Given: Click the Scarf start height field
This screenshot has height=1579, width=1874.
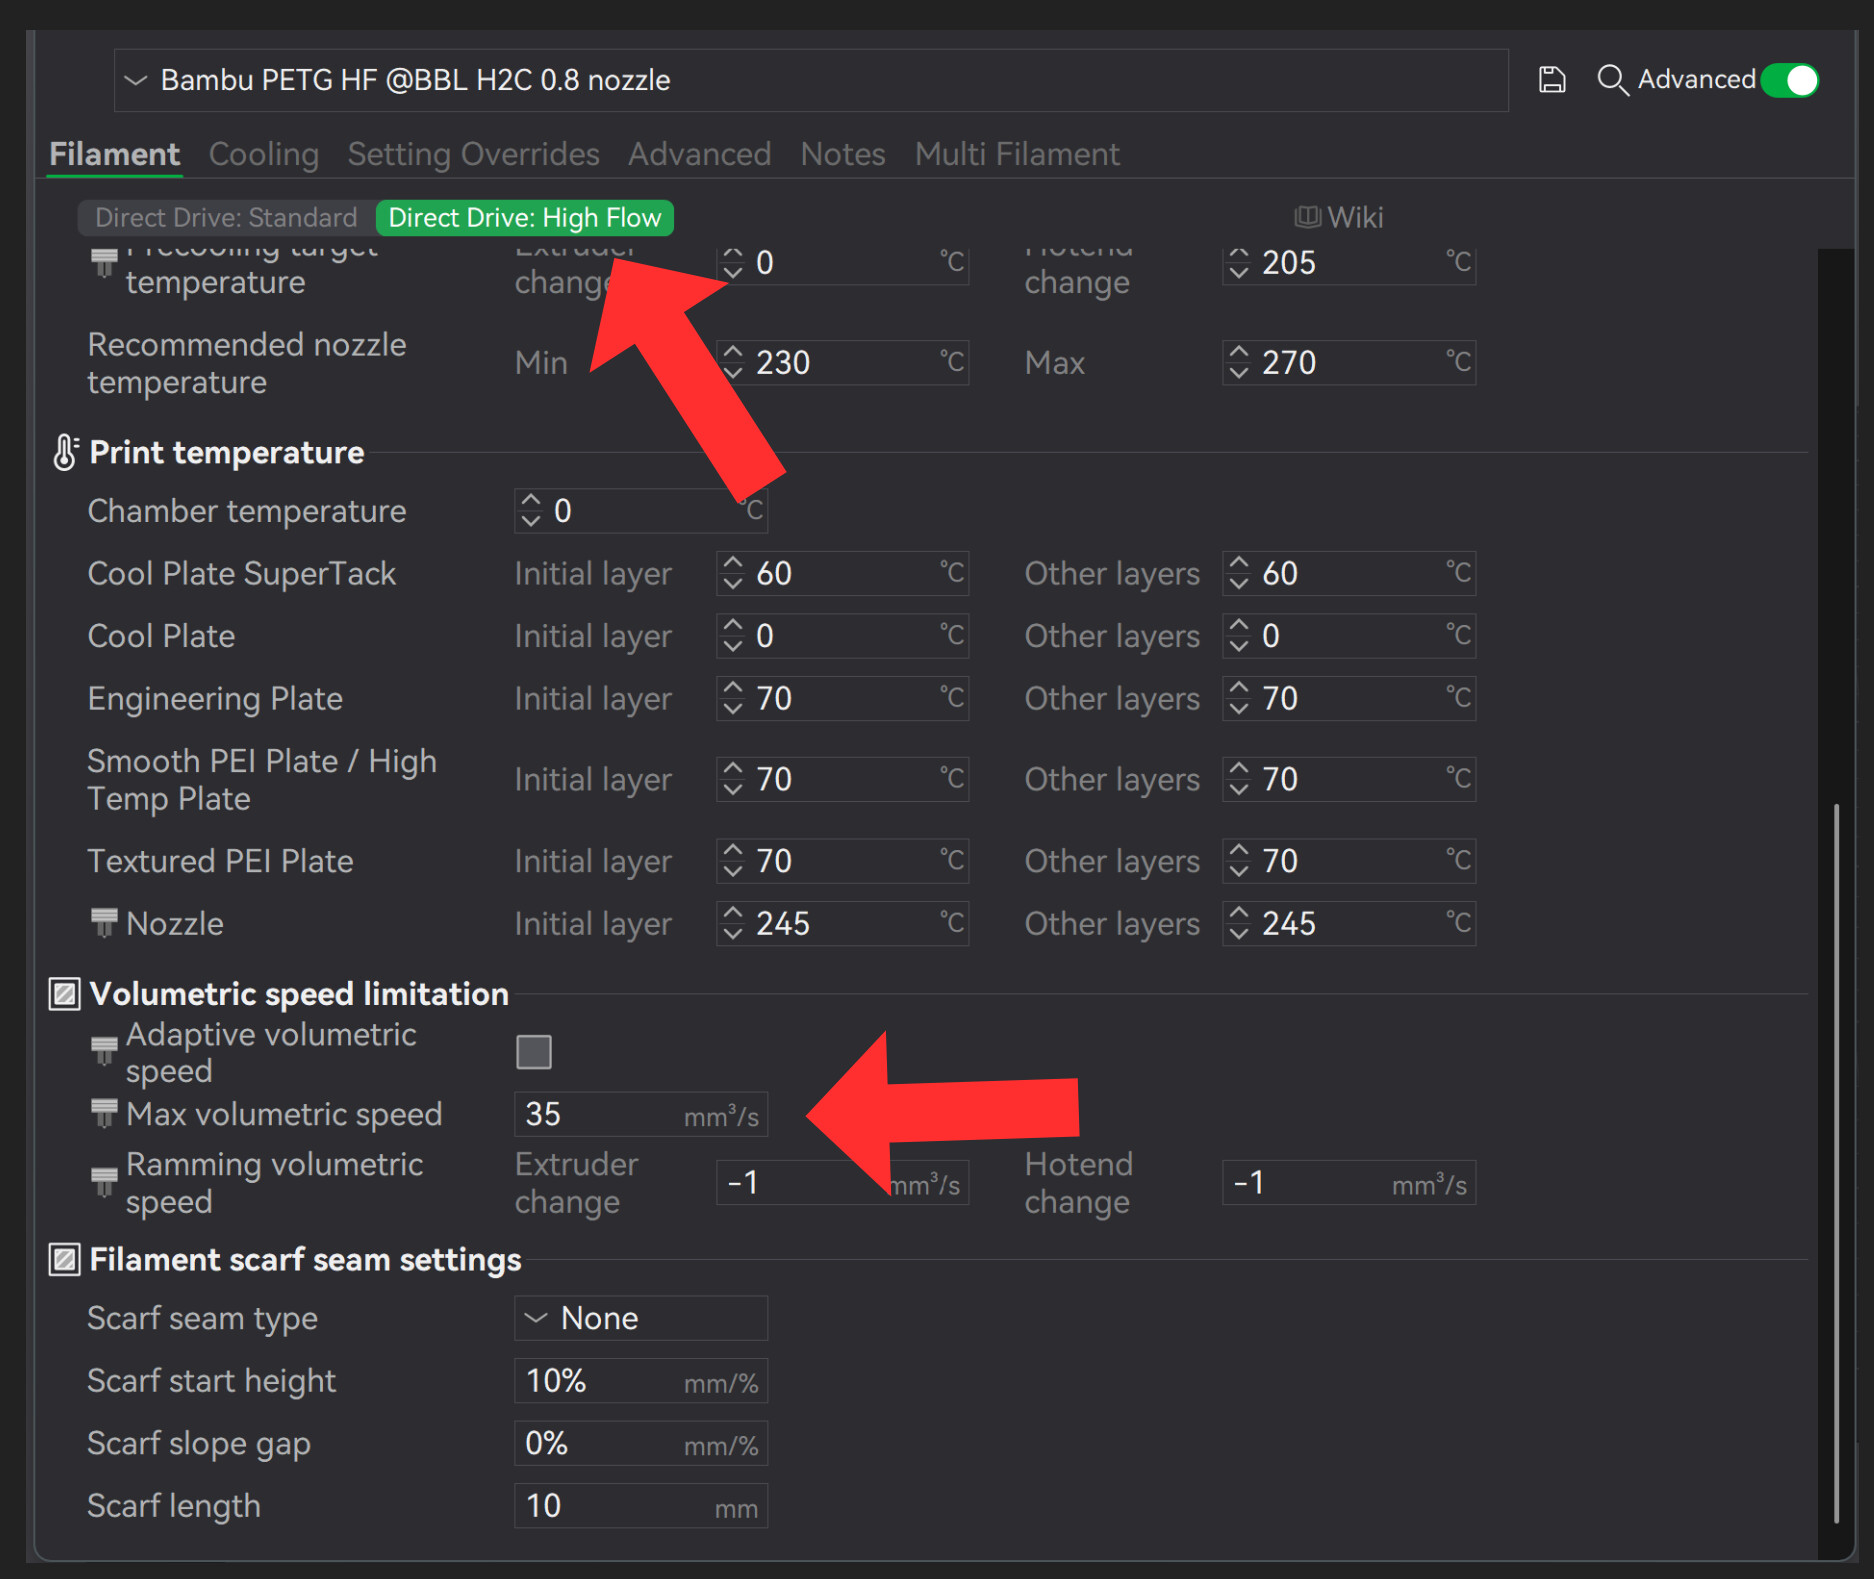Looking at the screenshot, I should point(641,1381).
